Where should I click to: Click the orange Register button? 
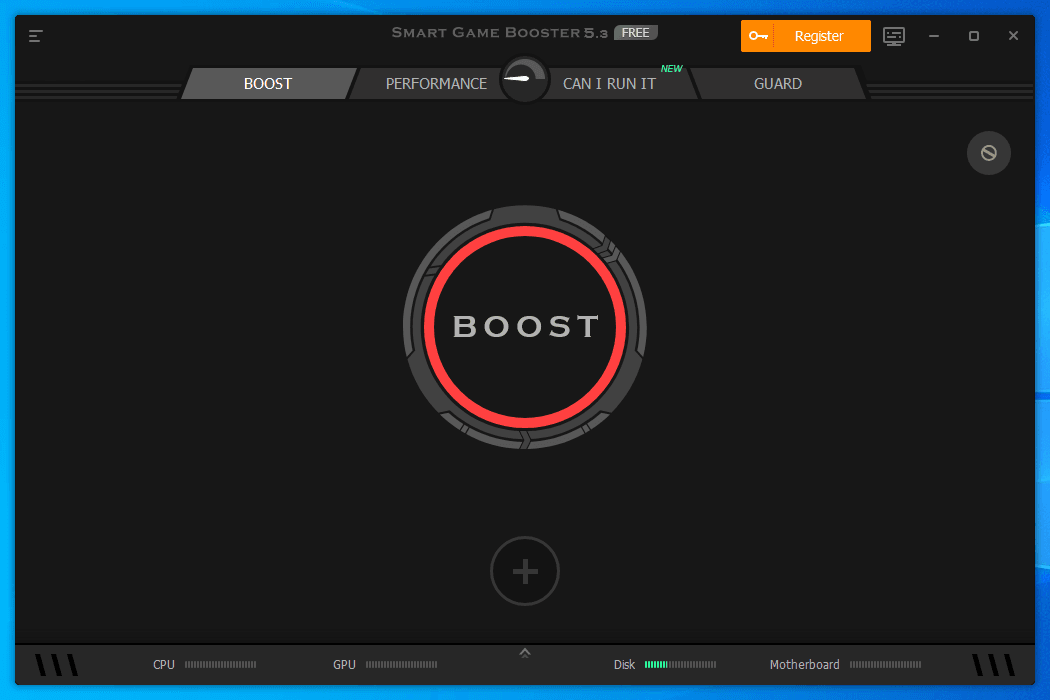(x=805, y=36)
